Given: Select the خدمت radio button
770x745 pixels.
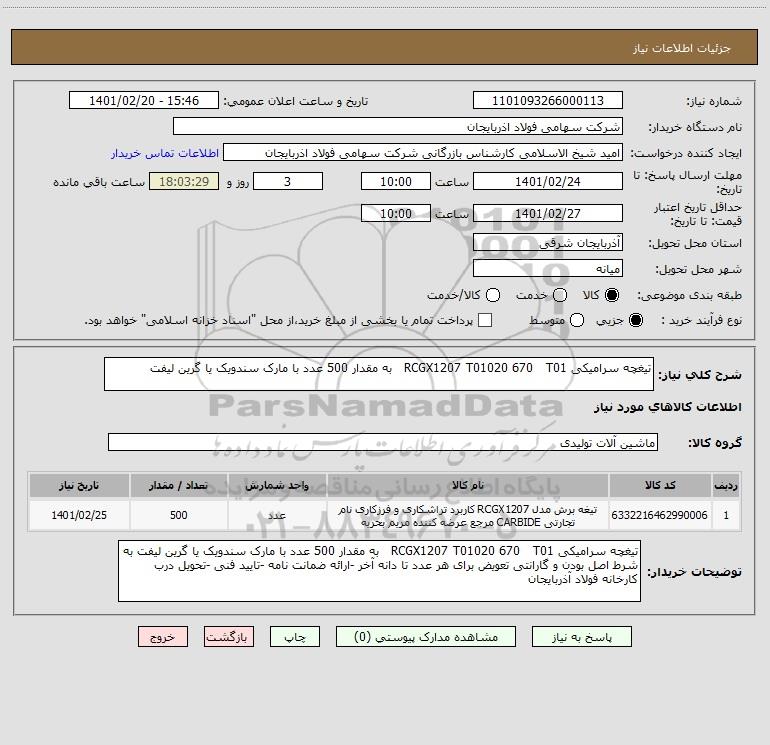Looking at the screenshot, I should (560, 295).
